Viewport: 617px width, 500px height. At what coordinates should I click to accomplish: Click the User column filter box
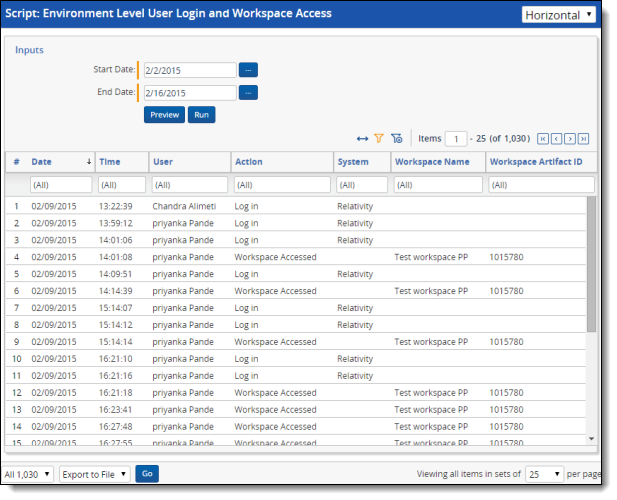coord(190,185)
